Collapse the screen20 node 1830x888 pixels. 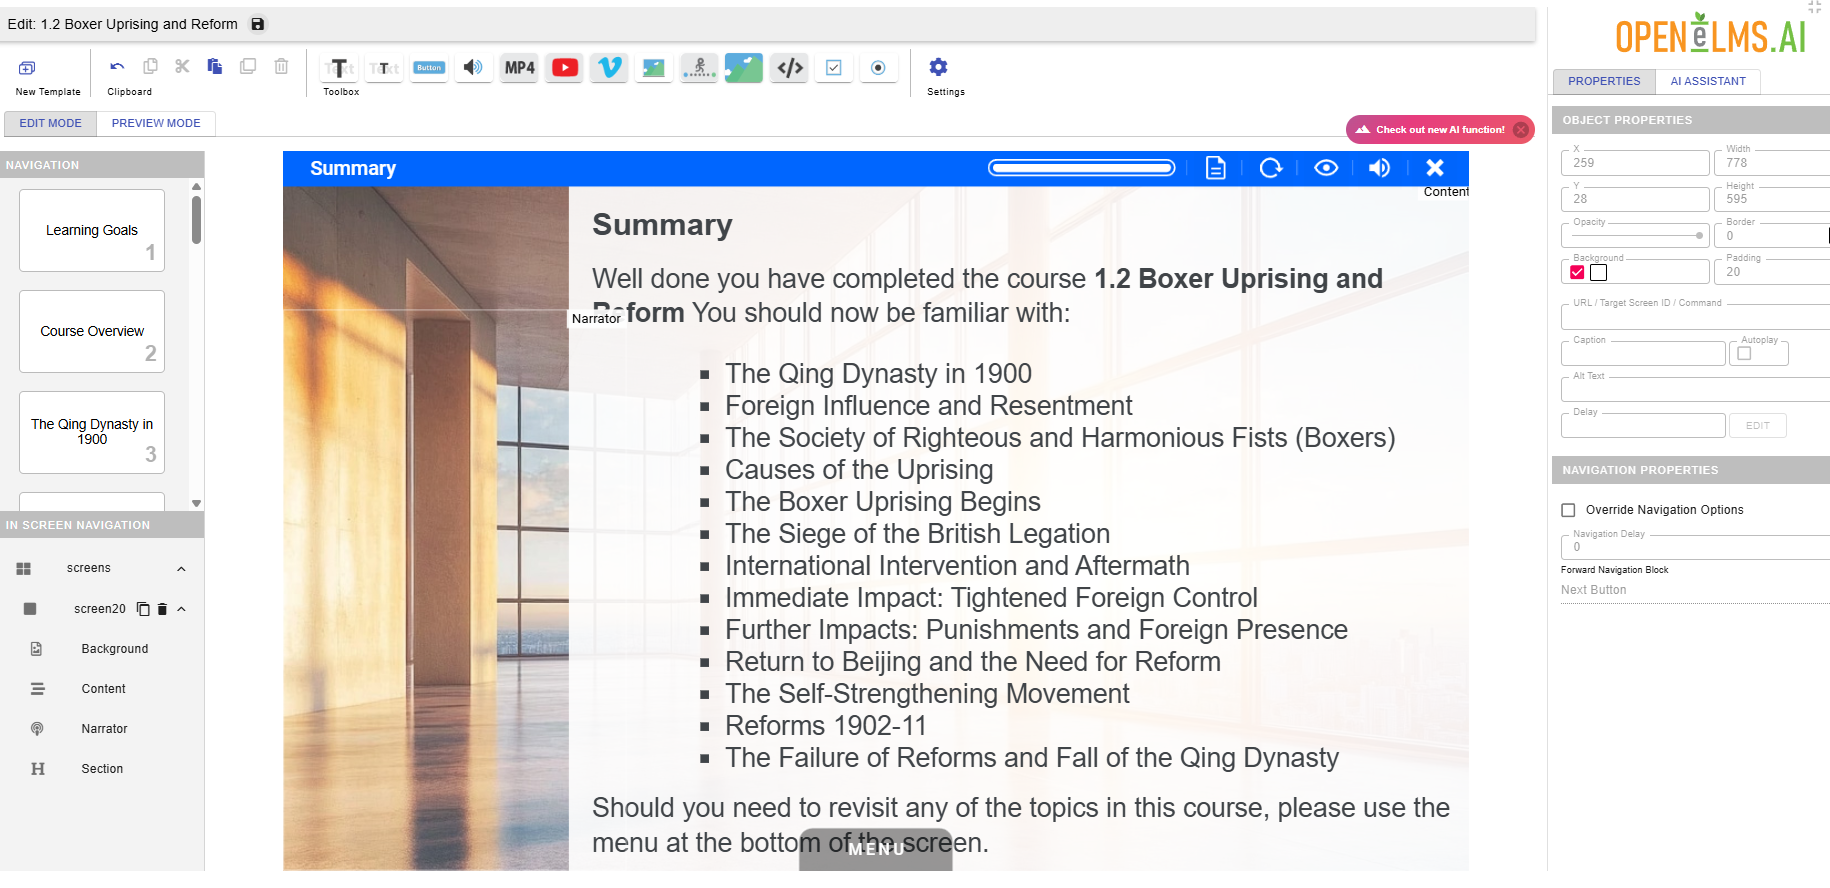pos(181,609)
